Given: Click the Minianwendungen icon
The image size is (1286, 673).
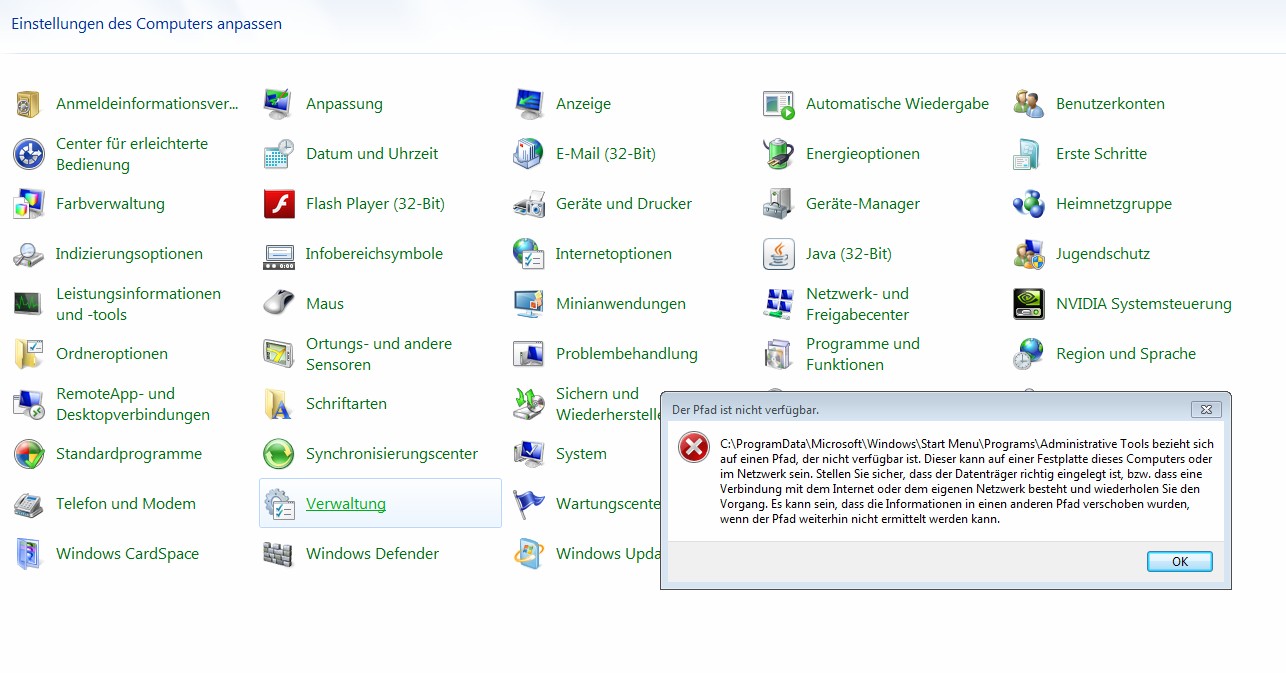Looking at the screenshot, I should coord(528,303).
